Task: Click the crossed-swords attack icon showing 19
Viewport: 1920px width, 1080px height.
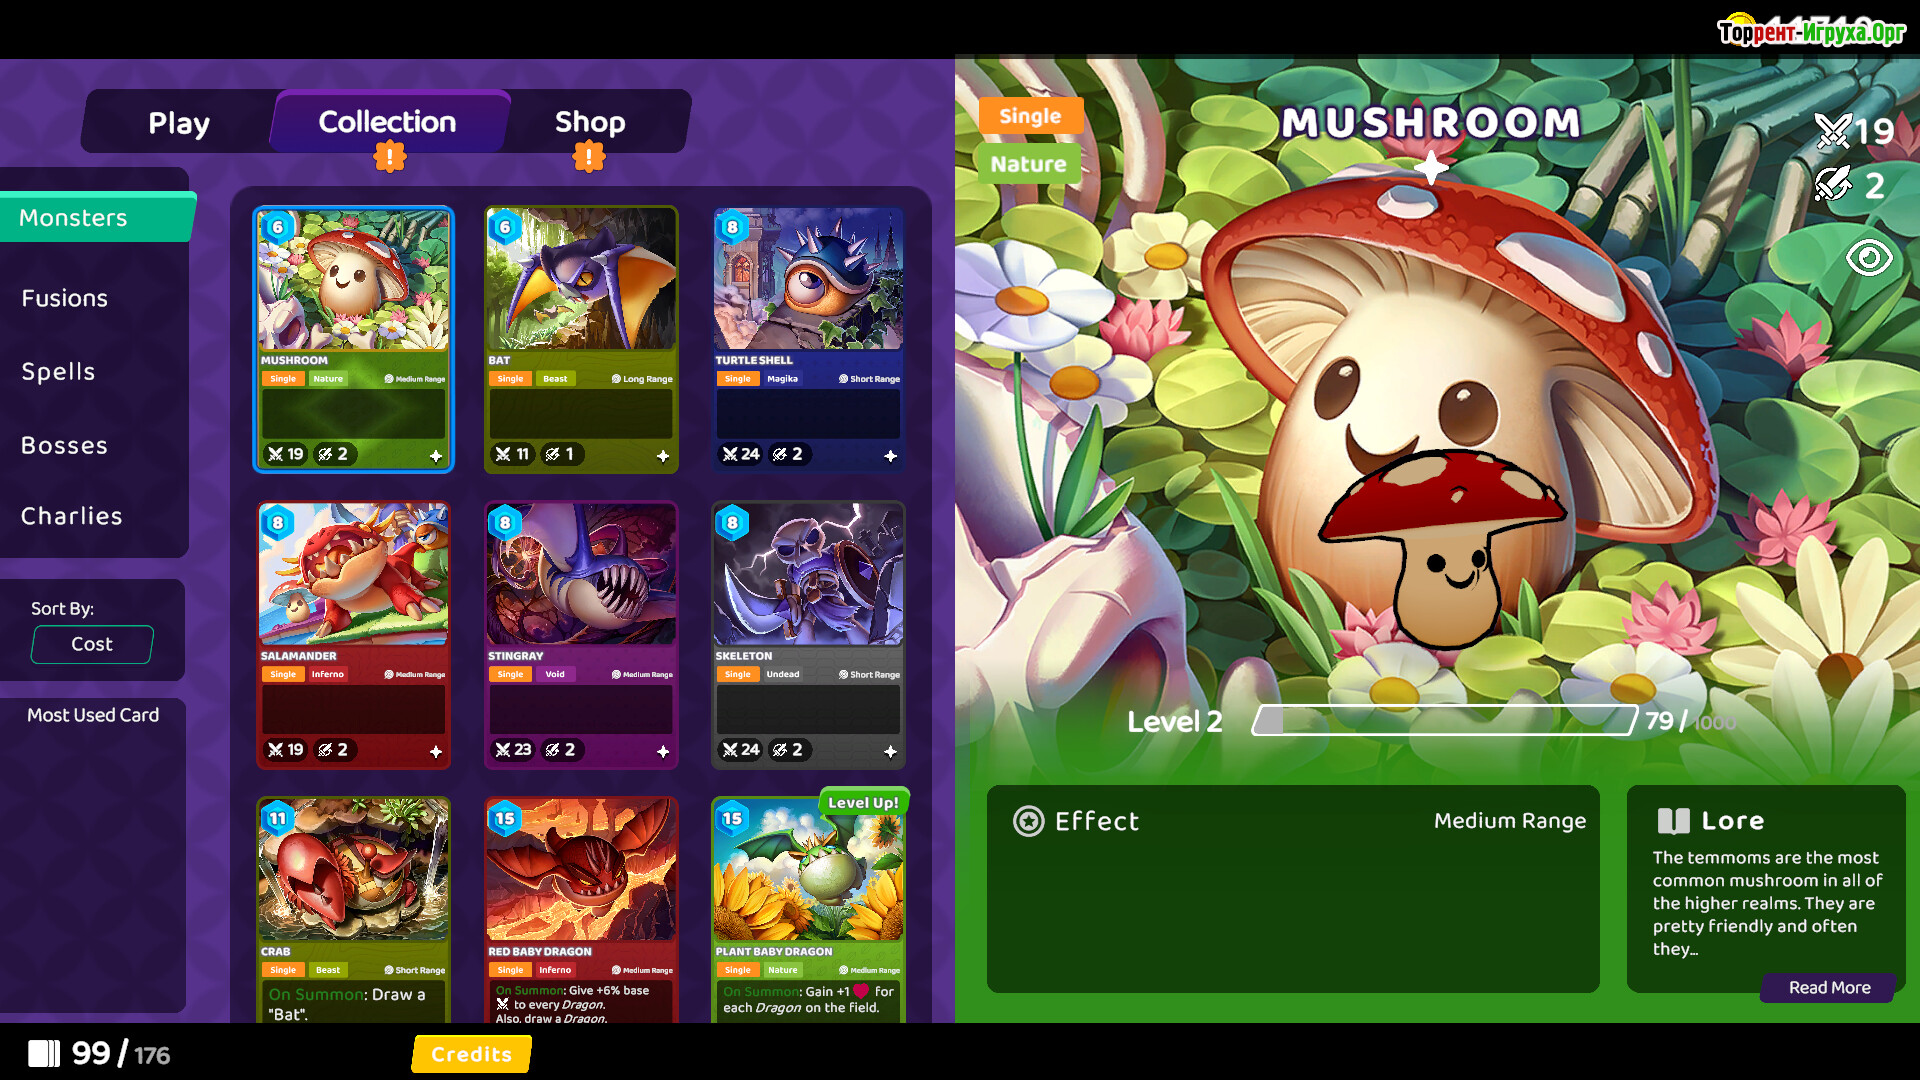Action: [x=1833, y=130]
